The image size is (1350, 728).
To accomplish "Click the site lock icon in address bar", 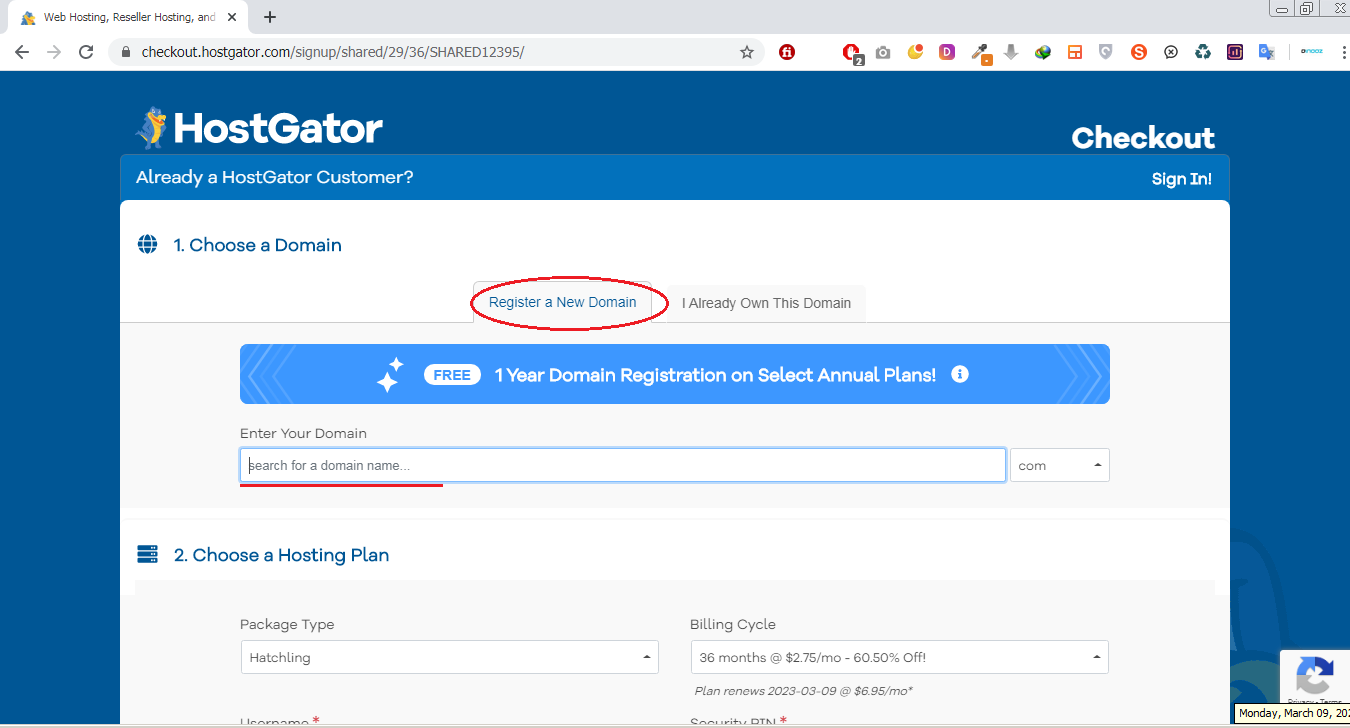I will click(x=125, y=52).
